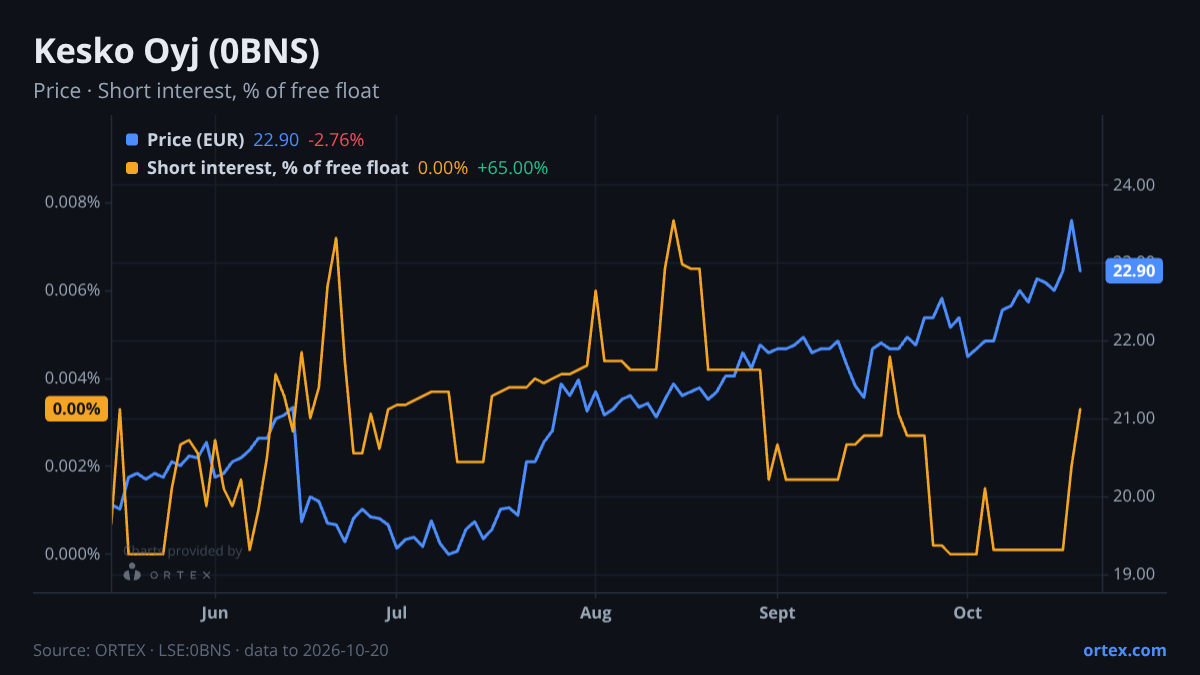Click the subtitle Price · Short interest, % of free float
The width and height of the screenshot is (1200, 675).
[206, 91]
